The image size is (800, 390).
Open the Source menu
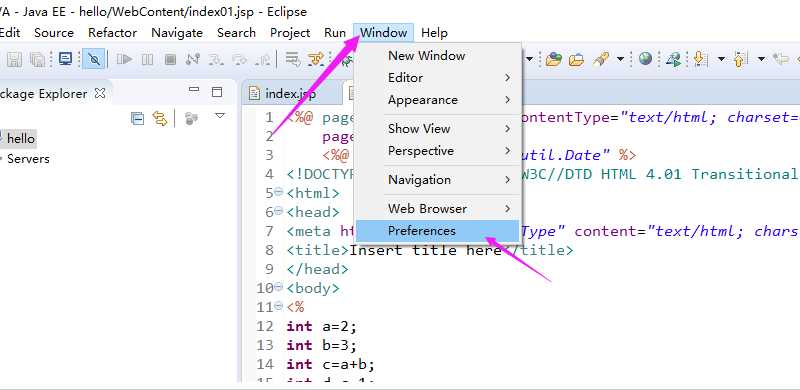click(54, 33)
